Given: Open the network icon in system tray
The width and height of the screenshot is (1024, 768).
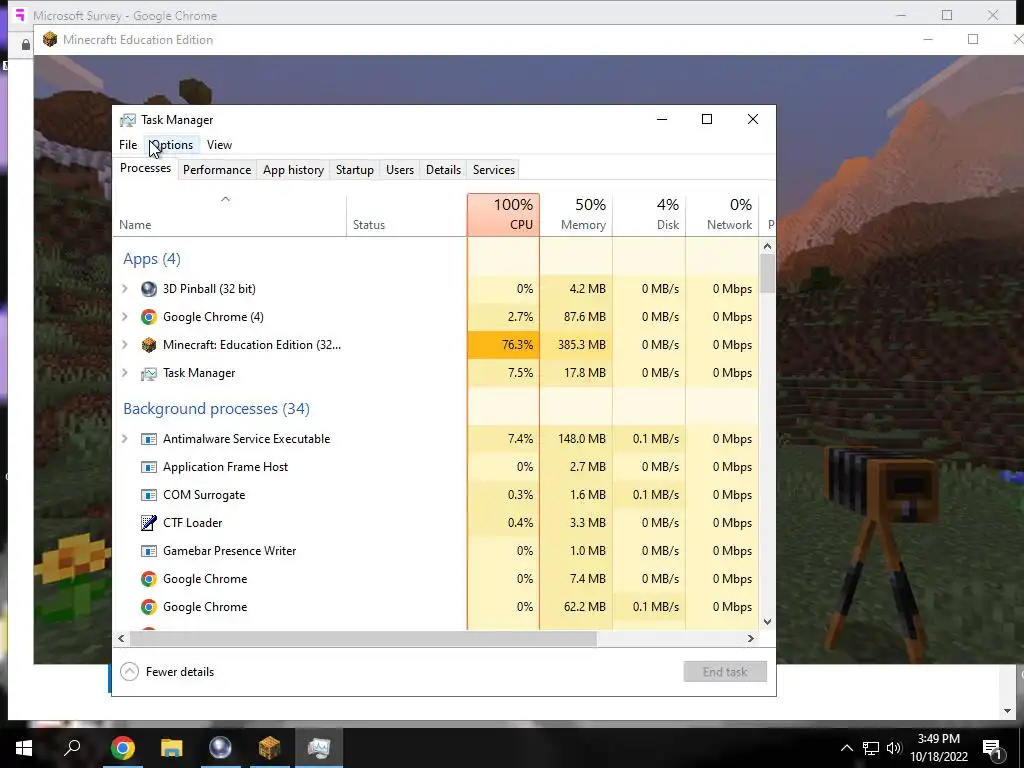Looking at the screenshot, I should 871,748.
